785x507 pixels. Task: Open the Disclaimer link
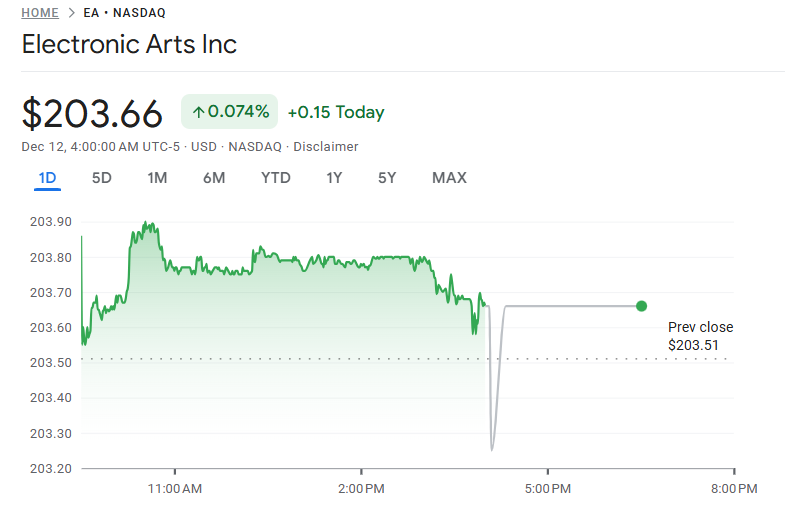[325, 147]
